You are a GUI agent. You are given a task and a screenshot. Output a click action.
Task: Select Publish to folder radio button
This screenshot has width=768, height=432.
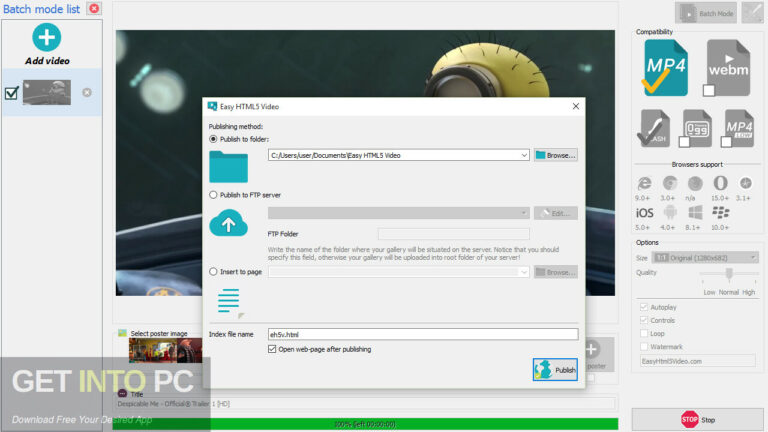pos(213,139)
